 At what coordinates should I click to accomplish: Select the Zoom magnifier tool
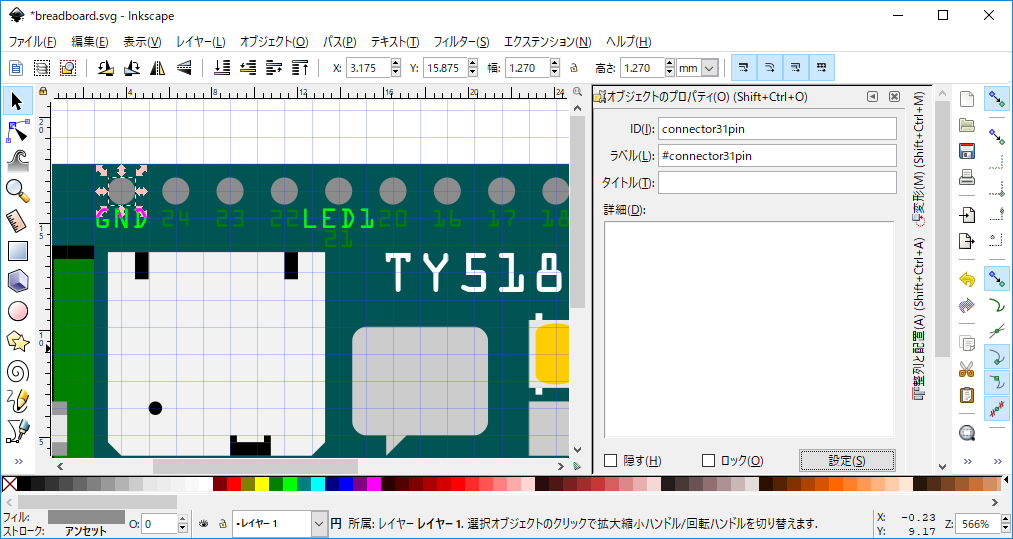click(x=18, y=190)
